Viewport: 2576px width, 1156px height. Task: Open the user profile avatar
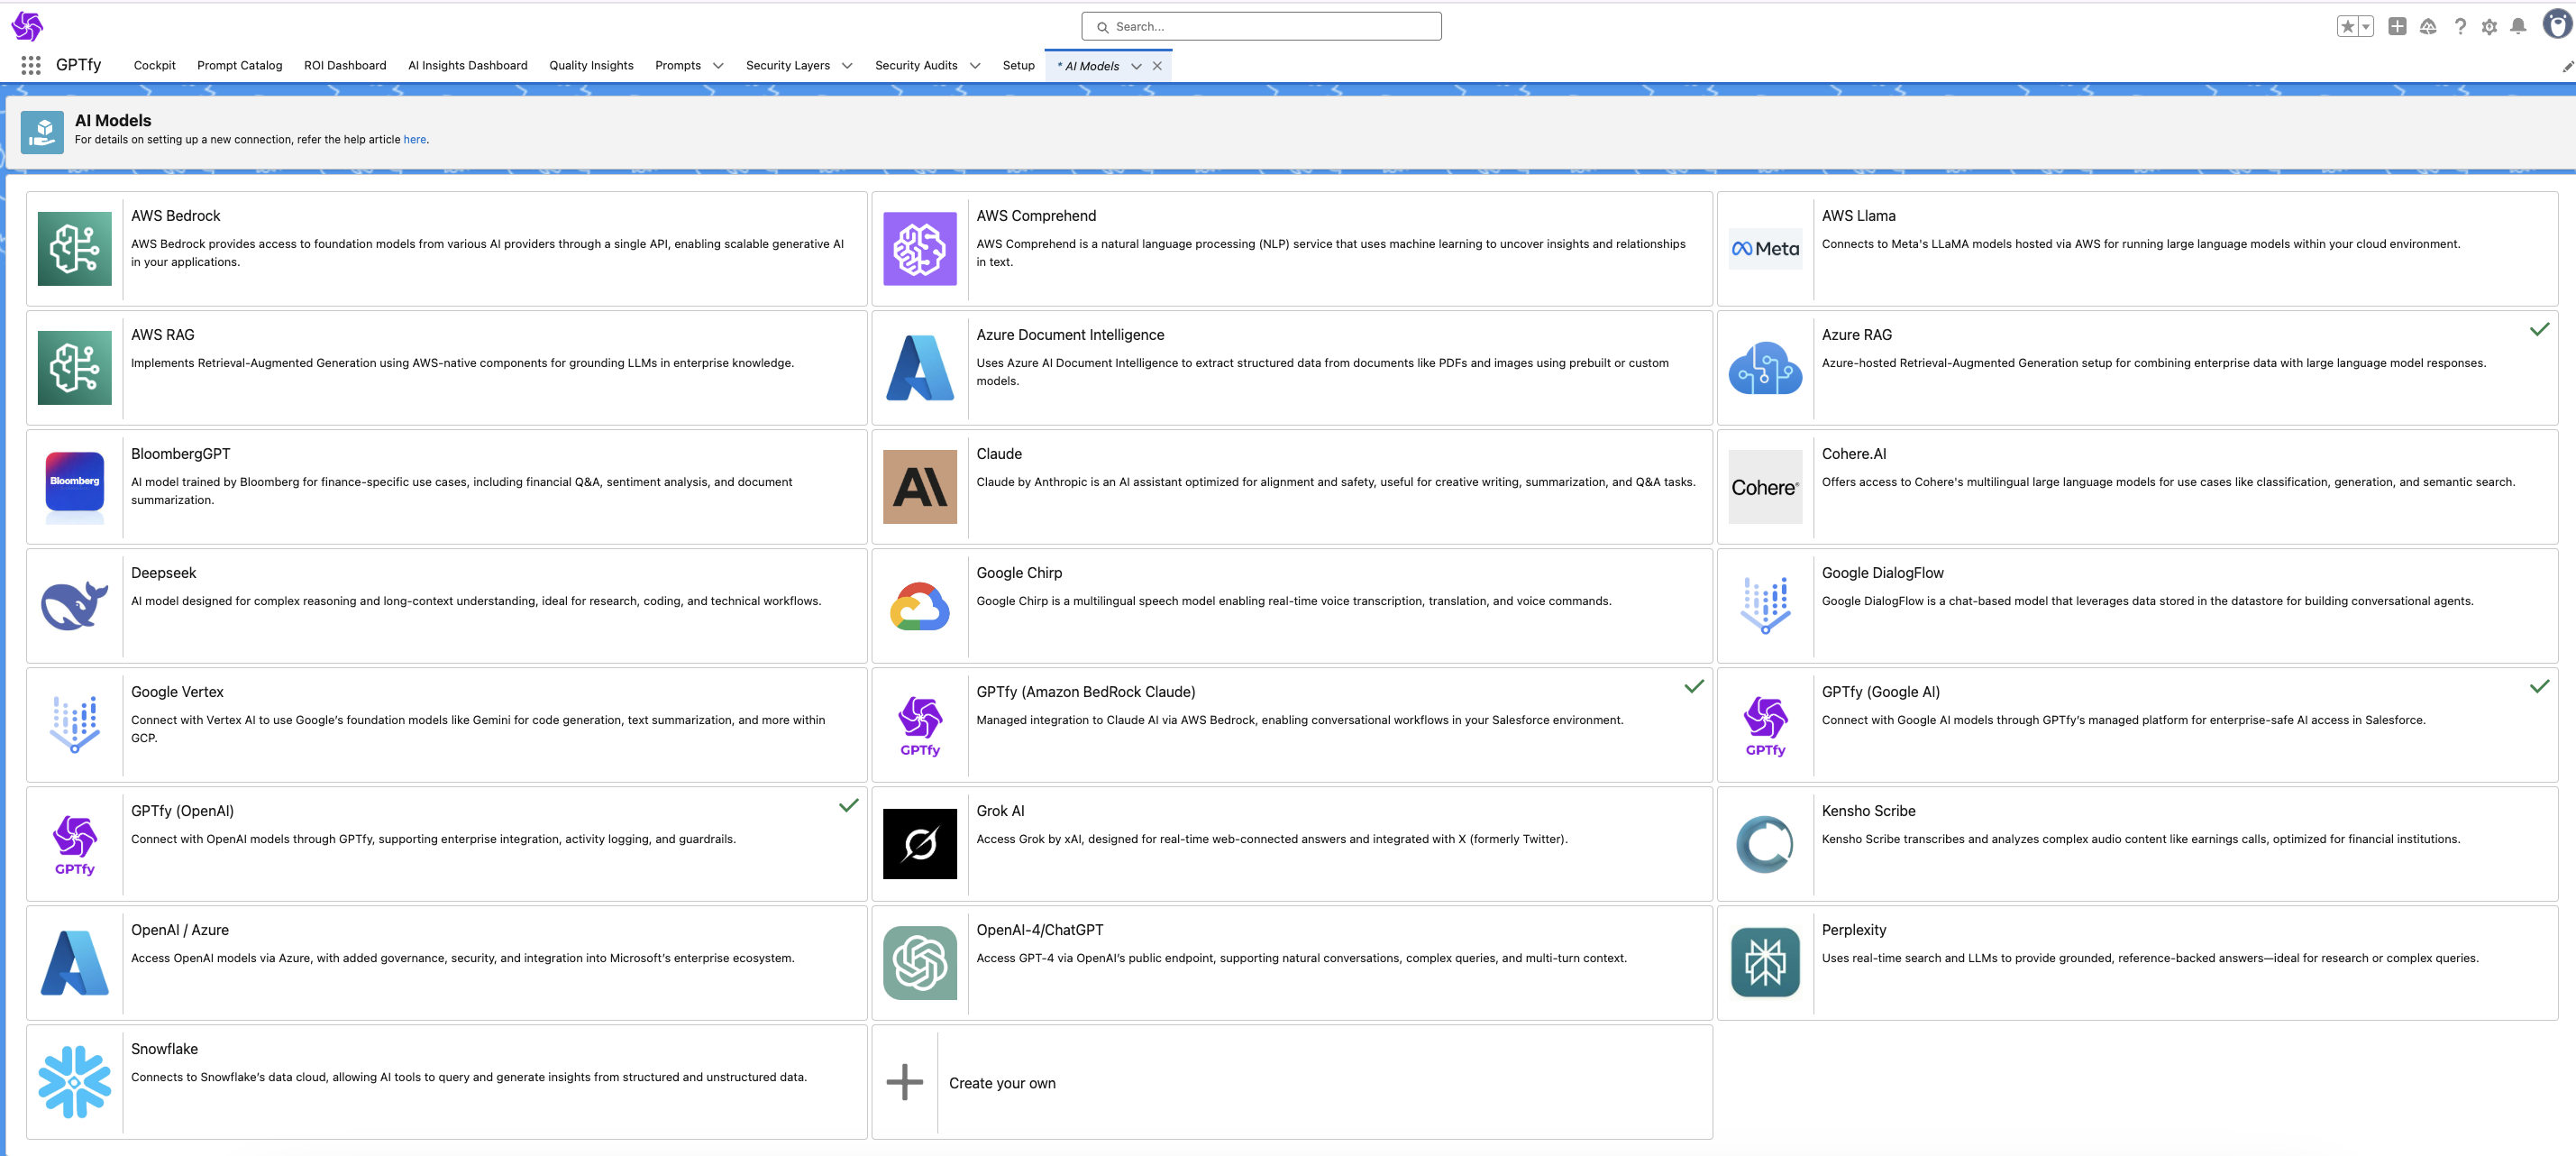[2557, 24]
